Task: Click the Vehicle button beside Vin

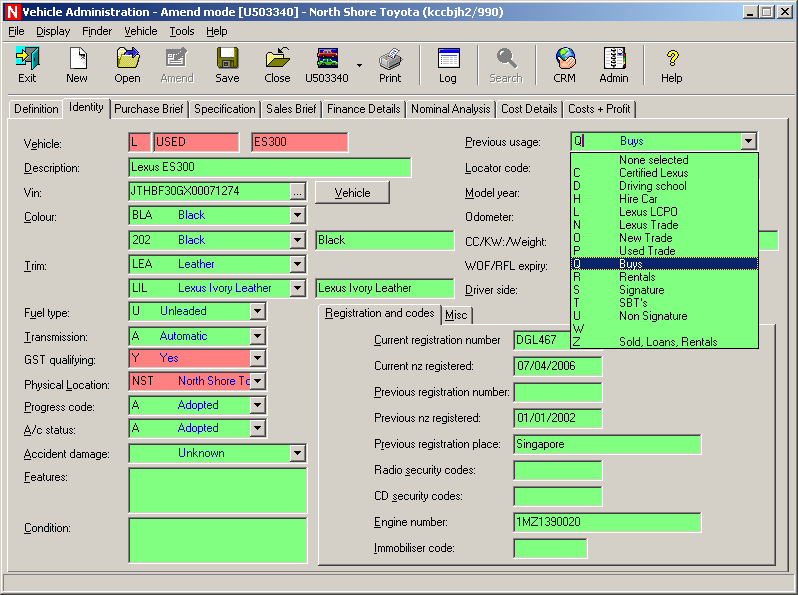Action: [352, 192]
